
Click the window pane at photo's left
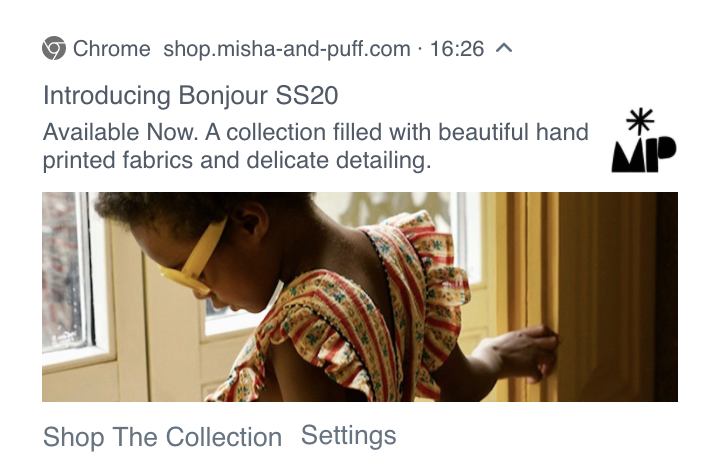[x=62, y=271]
